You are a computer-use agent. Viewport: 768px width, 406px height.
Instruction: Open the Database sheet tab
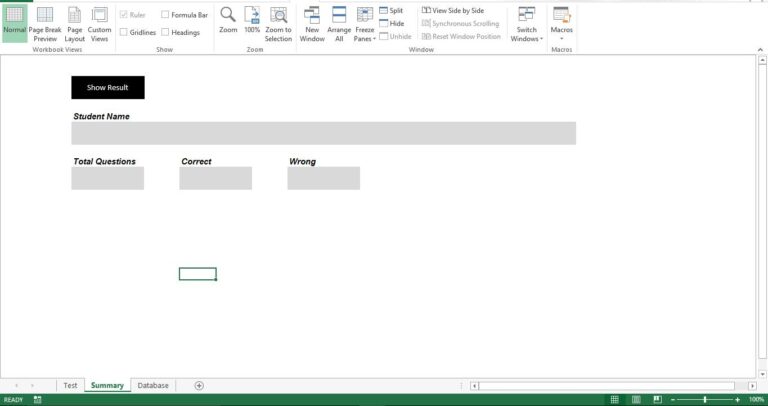[x=153, y=385]
